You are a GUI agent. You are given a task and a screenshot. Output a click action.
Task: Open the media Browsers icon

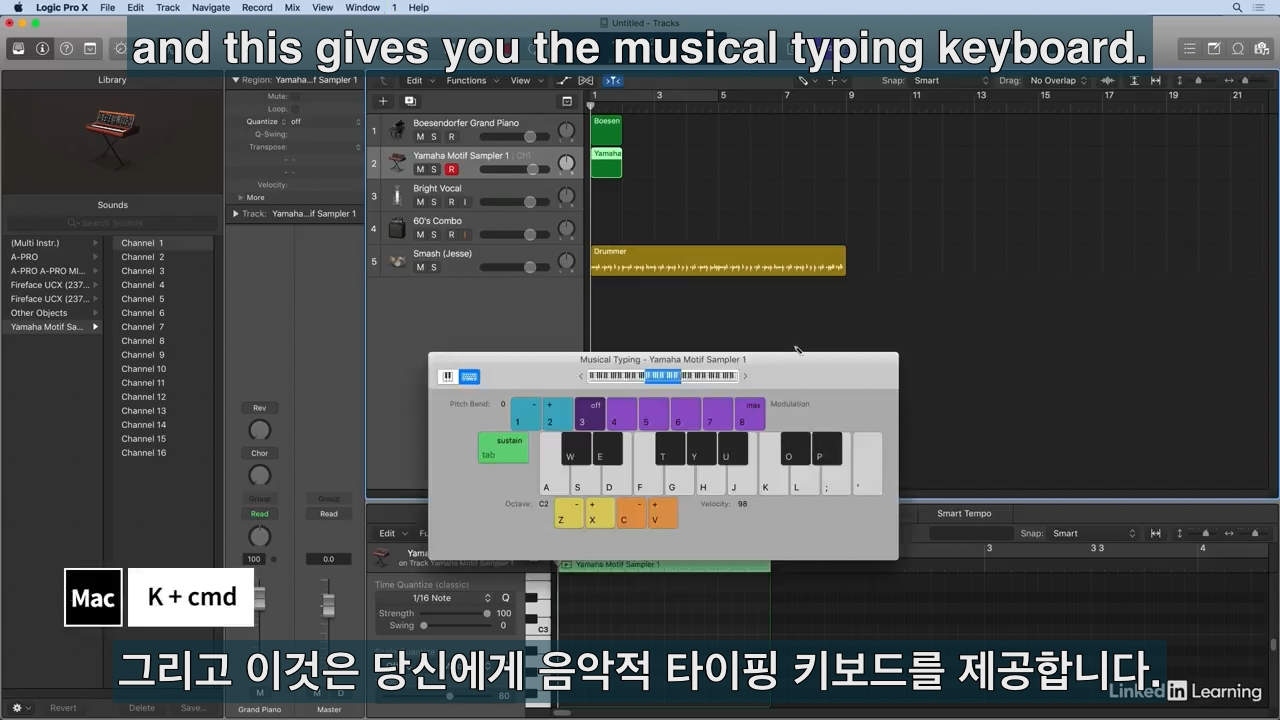point(1262,48)
